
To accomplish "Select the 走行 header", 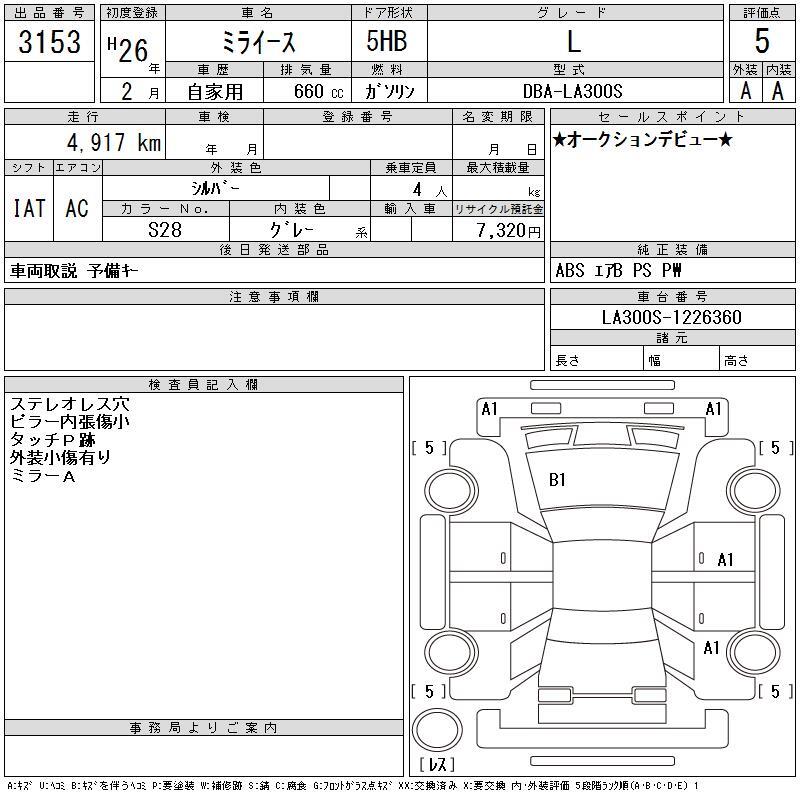I will (85, 116).
